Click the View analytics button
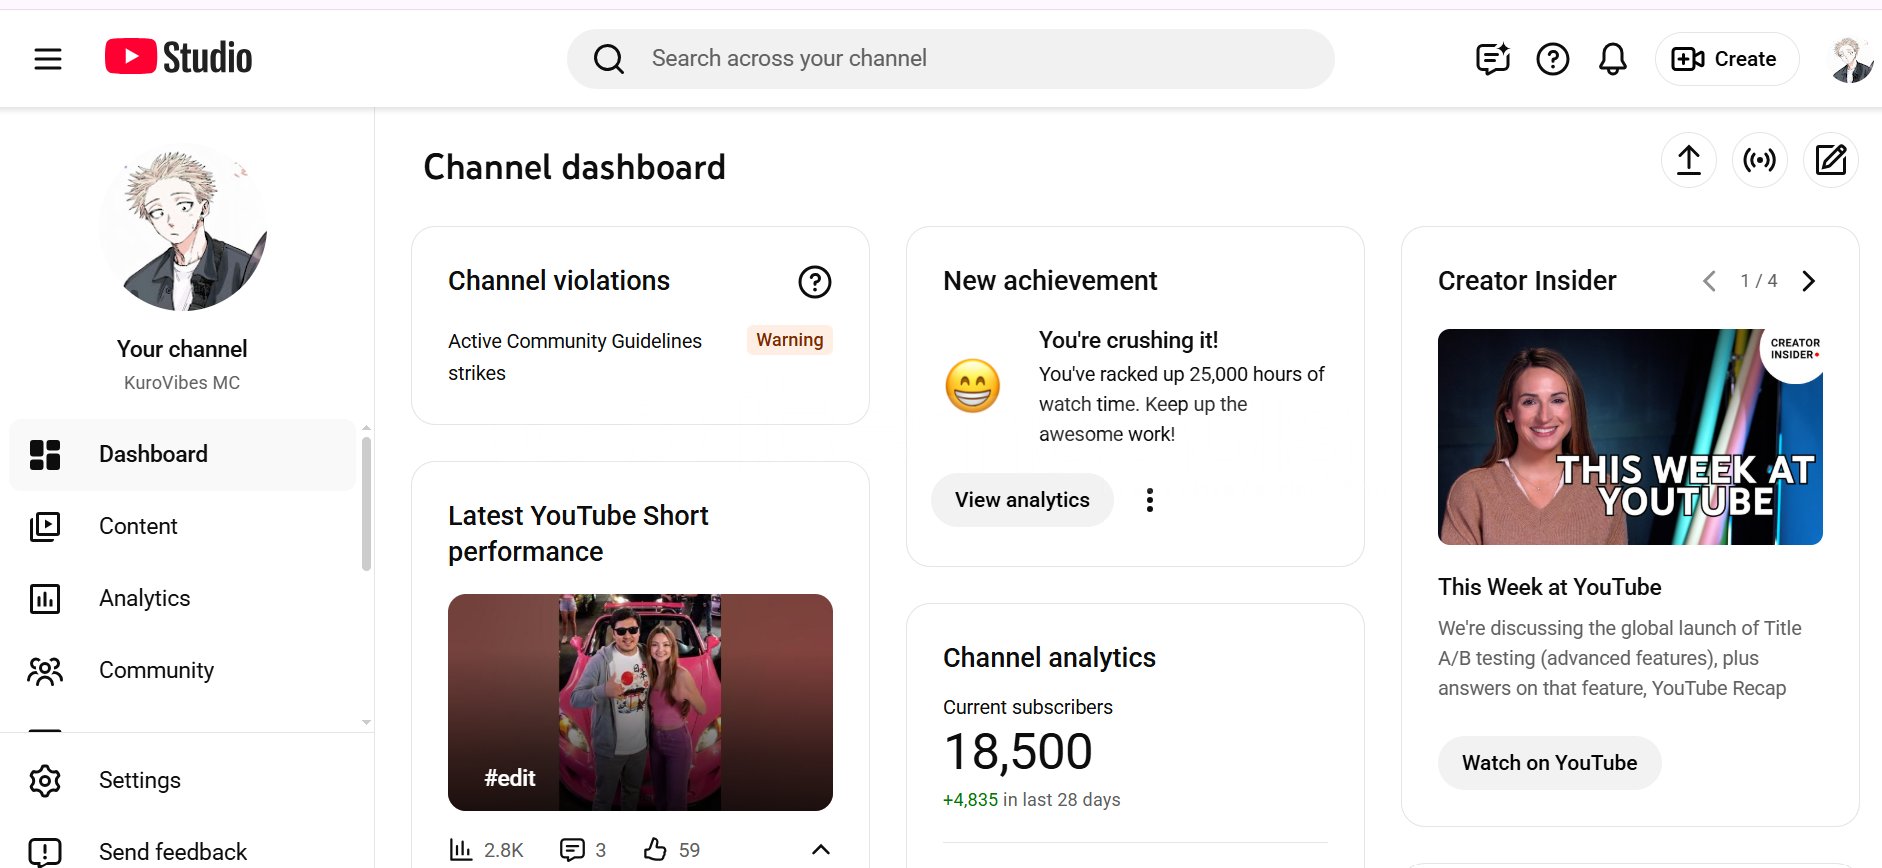This screenshot has height=868, width=1882. 1022,500
